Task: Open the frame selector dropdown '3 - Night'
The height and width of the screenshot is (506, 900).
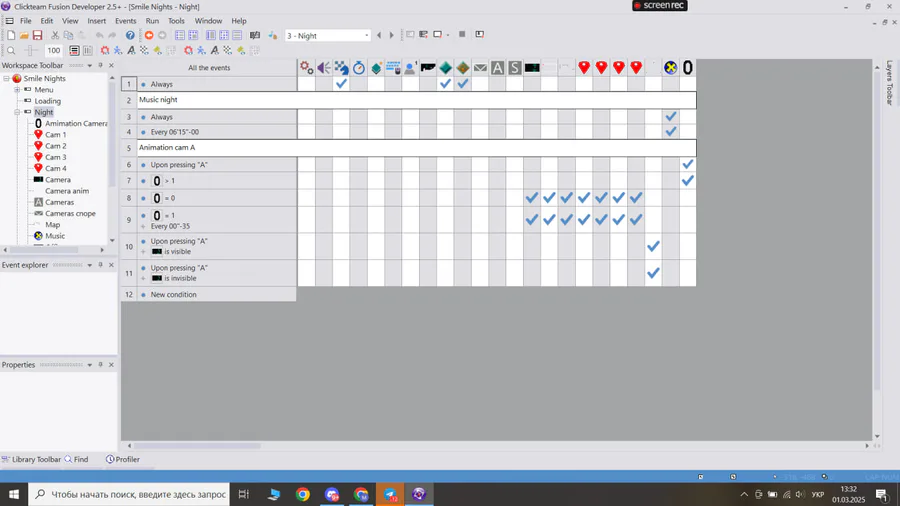Action: click(328, 36)
